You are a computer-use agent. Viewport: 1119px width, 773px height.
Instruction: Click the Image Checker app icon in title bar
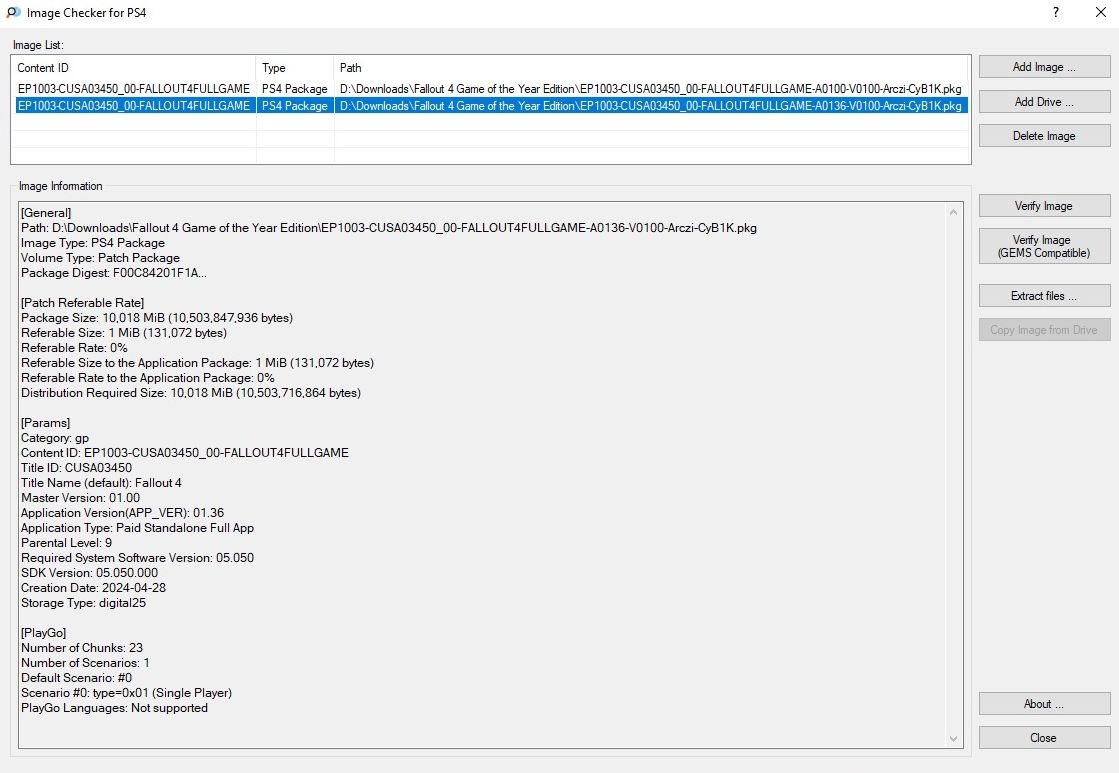[12, 13]
